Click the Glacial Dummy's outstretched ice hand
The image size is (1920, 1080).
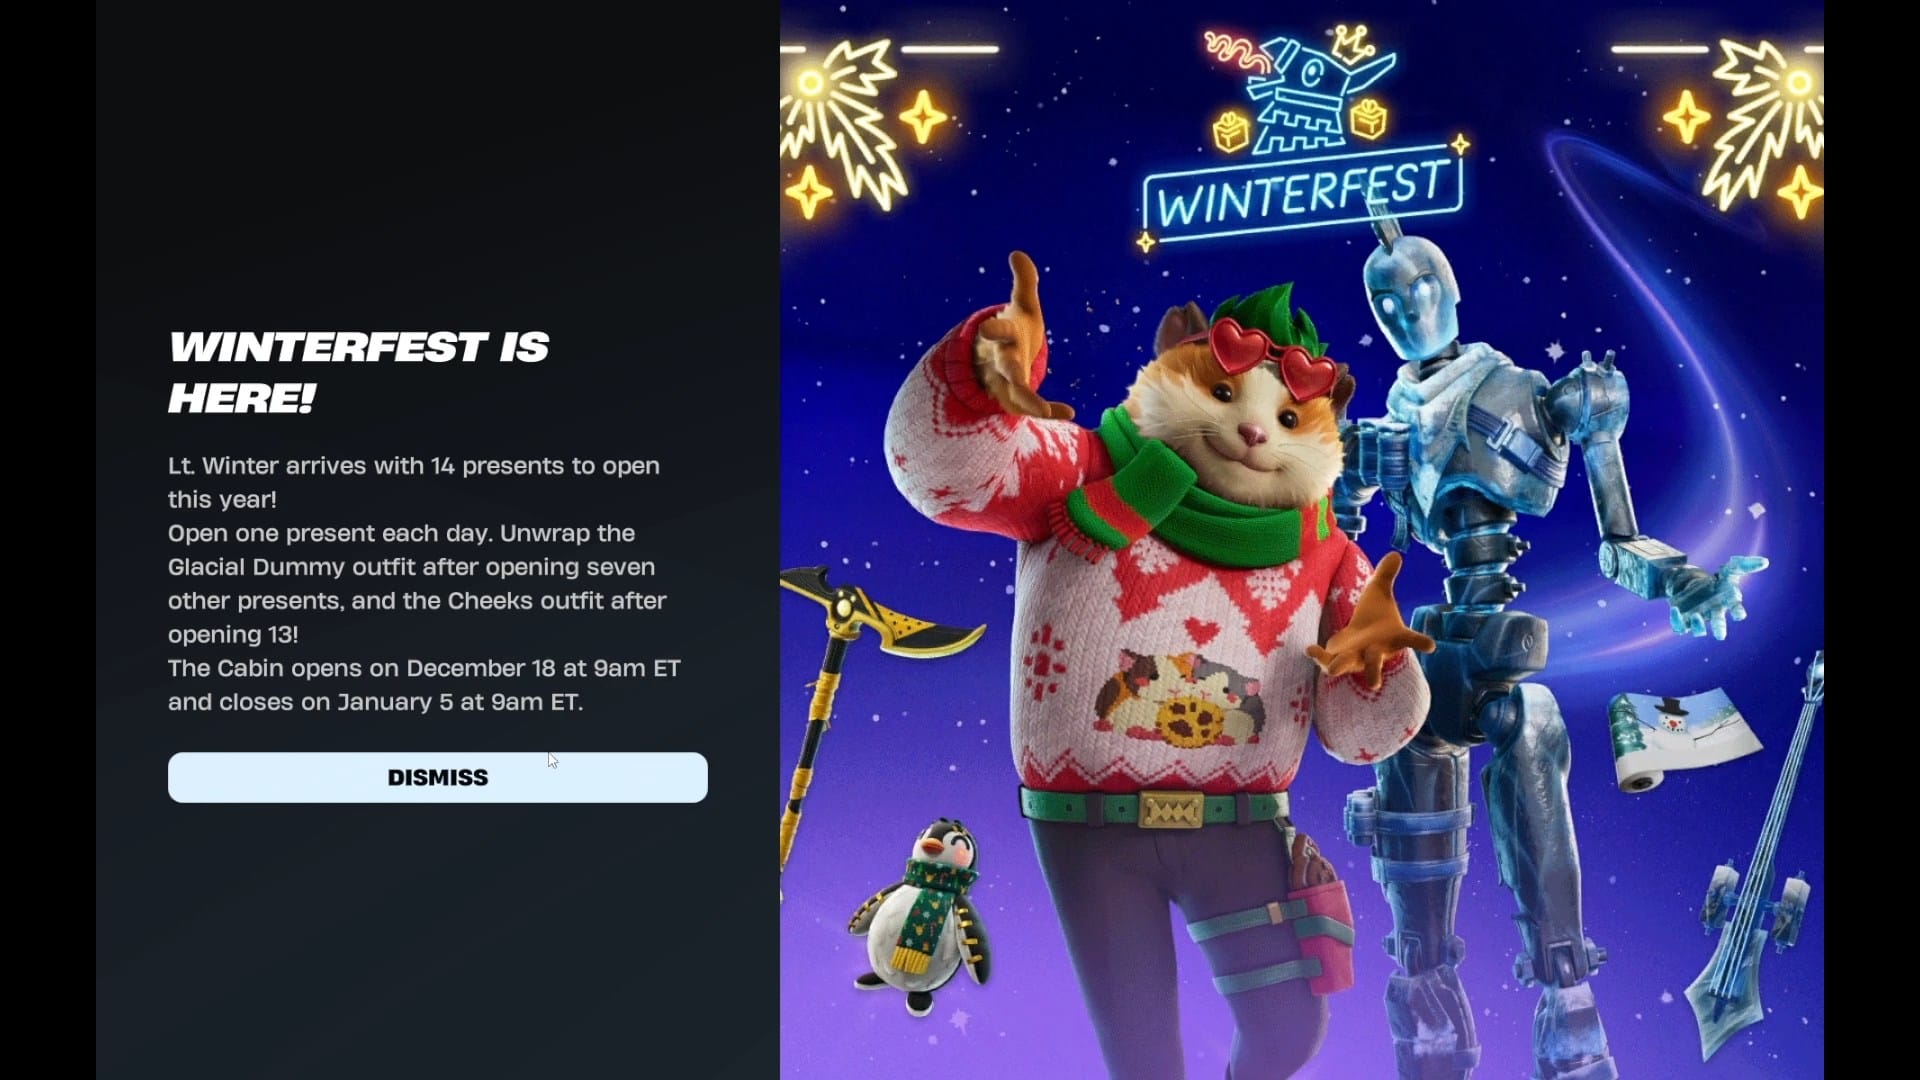1700,590
